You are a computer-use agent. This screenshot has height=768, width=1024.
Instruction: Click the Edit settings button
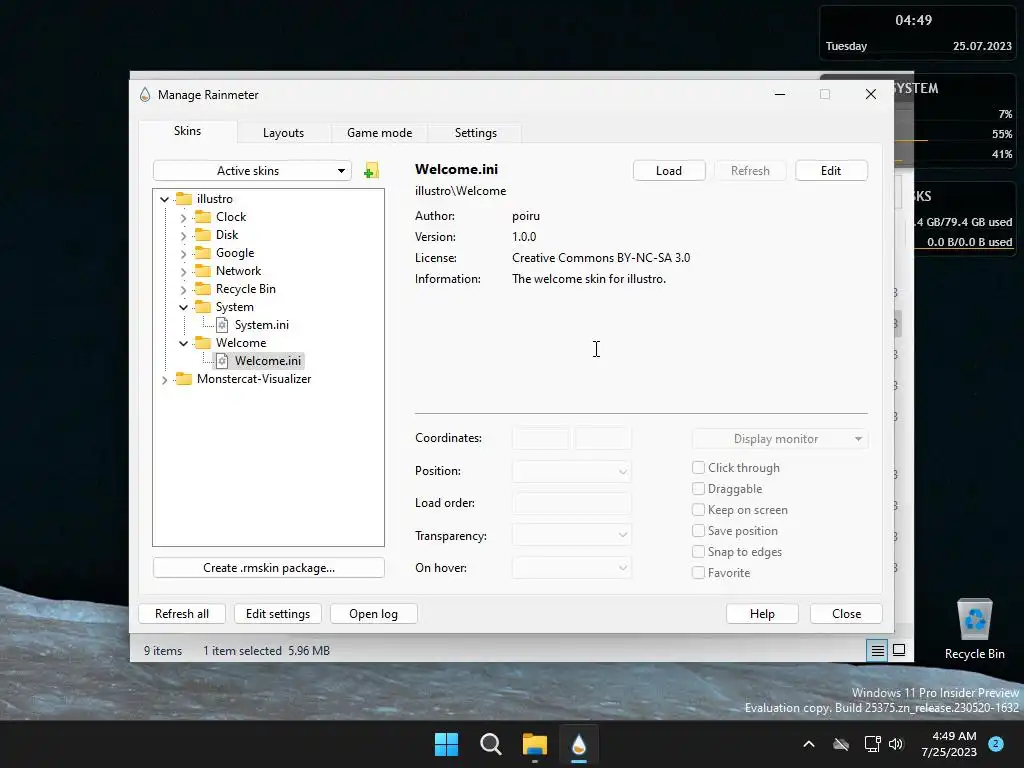[x=278, y=614]
